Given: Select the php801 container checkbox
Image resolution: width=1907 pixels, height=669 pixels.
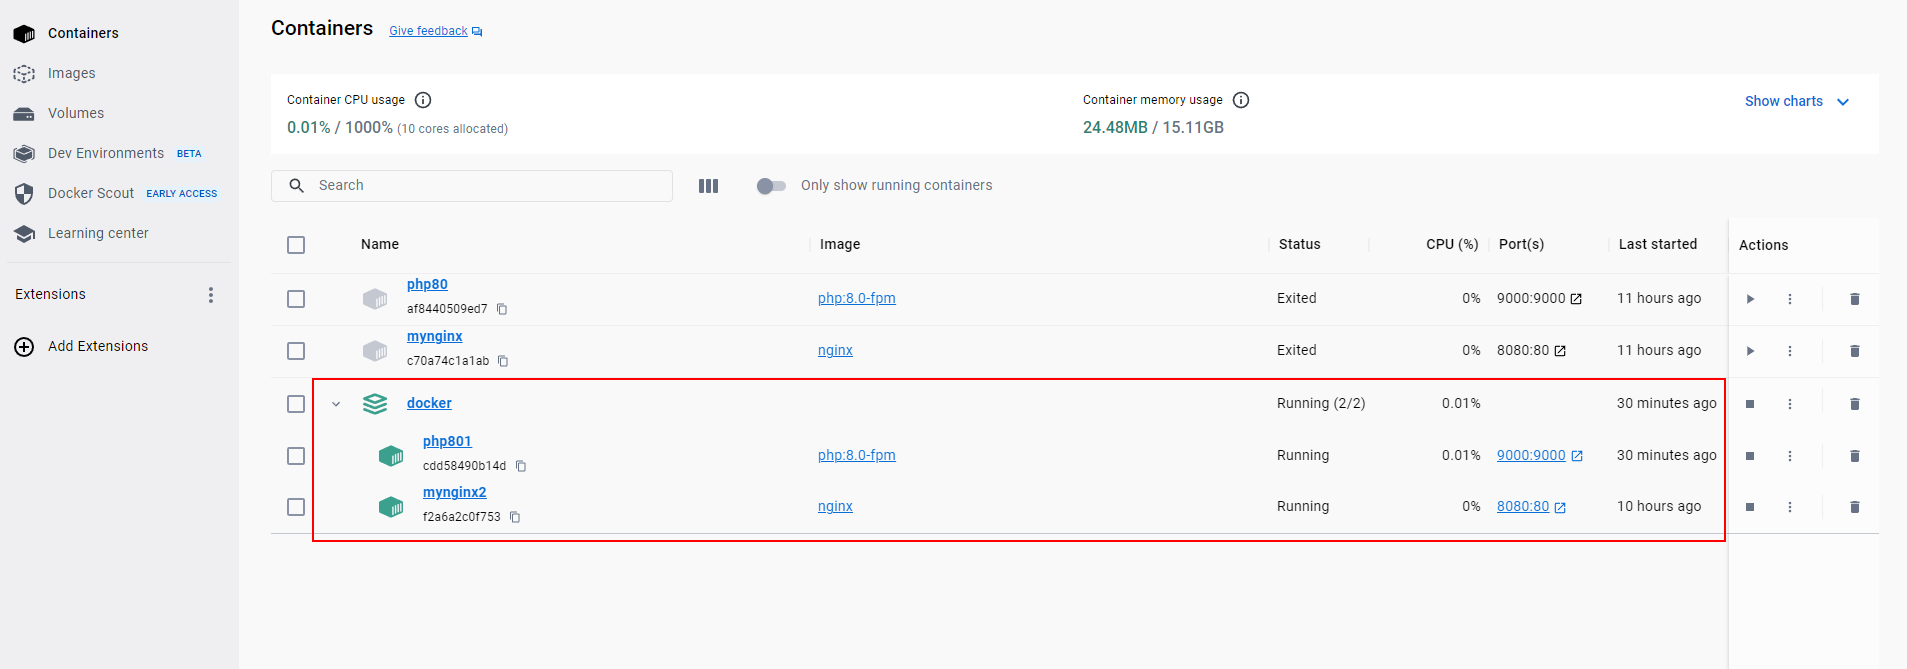Looking at the screenshot, I should (x=296, y=456).
